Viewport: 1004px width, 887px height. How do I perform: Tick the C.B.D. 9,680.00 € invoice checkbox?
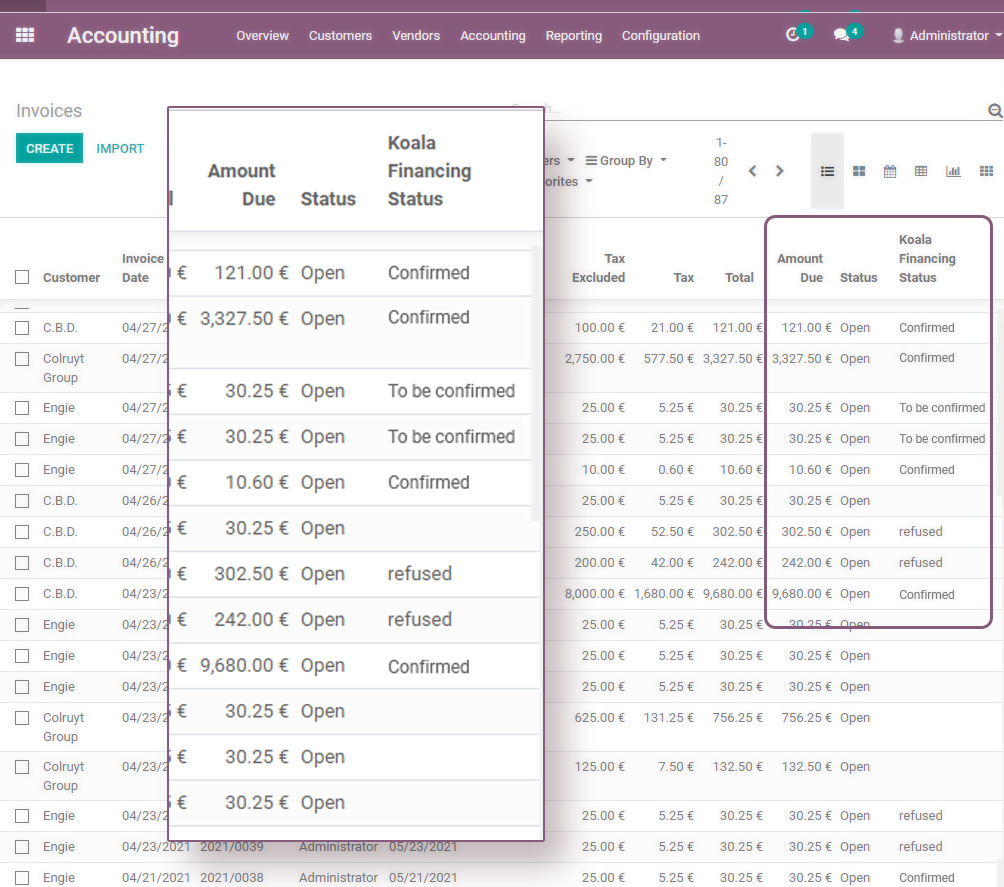22,594
